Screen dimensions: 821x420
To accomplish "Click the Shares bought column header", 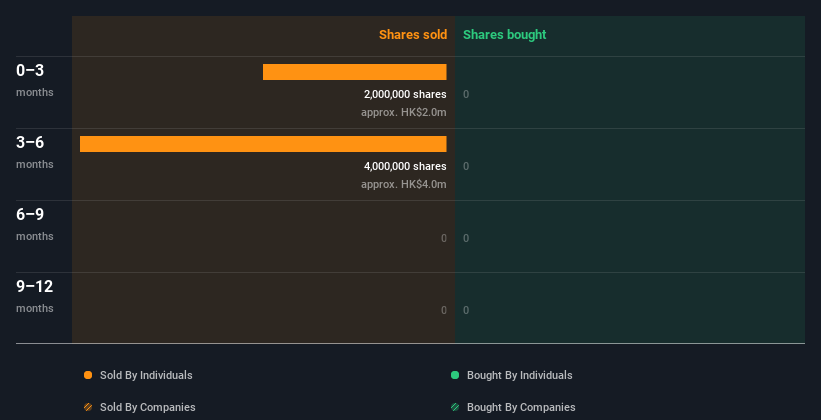I will 505,35.
